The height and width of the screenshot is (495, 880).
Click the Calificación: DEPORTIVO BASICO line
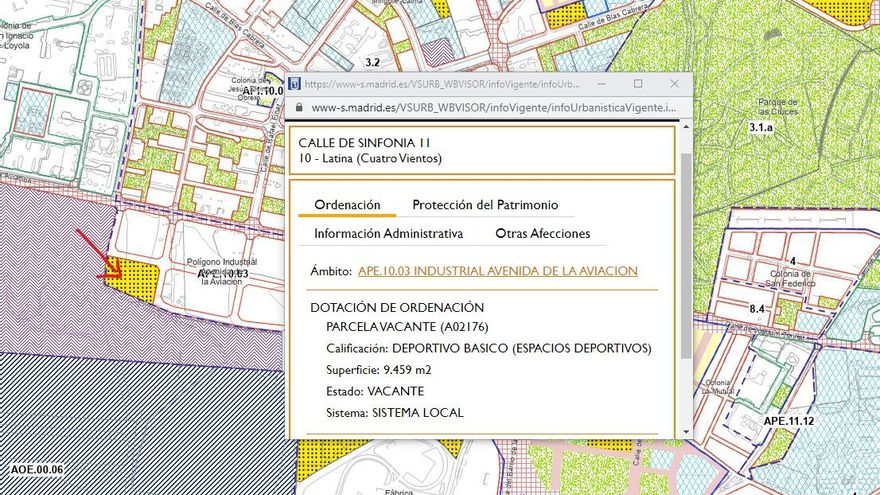pyautogui.click(x=489, y=349)
